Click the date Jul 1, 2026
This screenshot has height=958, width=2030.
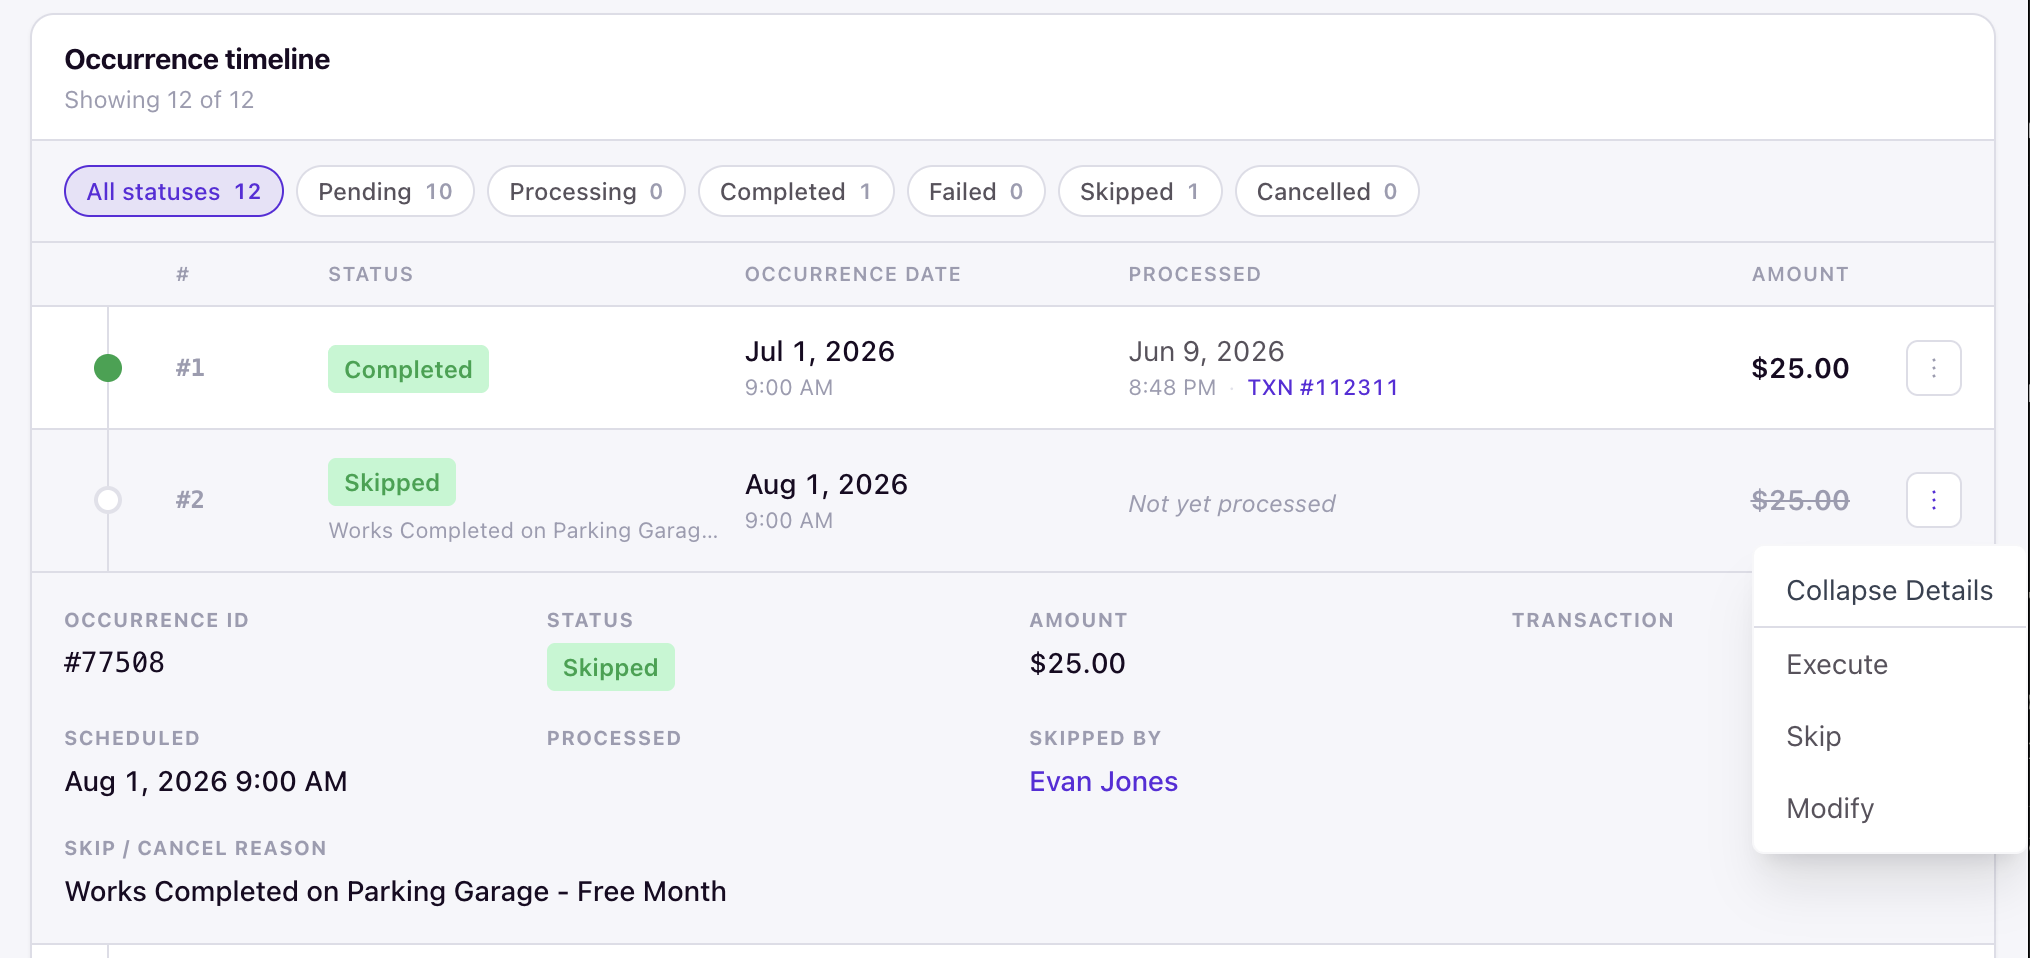[820, 351]
